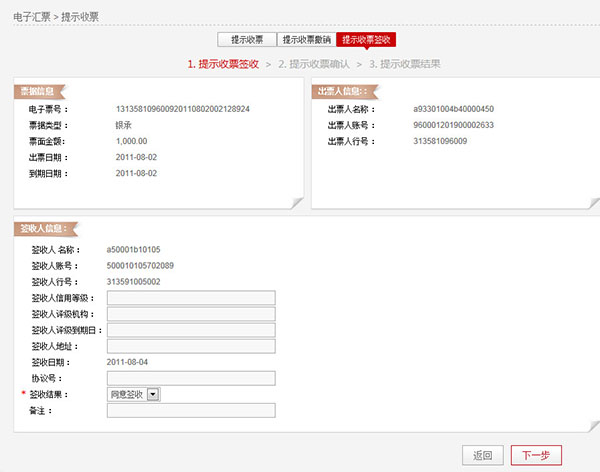
Task: Switch to the 提示收票 tab
Action: [247, 39]
